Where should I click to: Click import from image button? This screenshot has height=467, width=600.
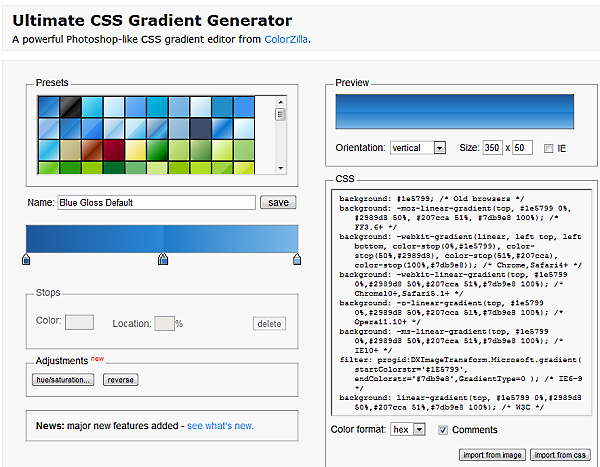coord(490,455)
